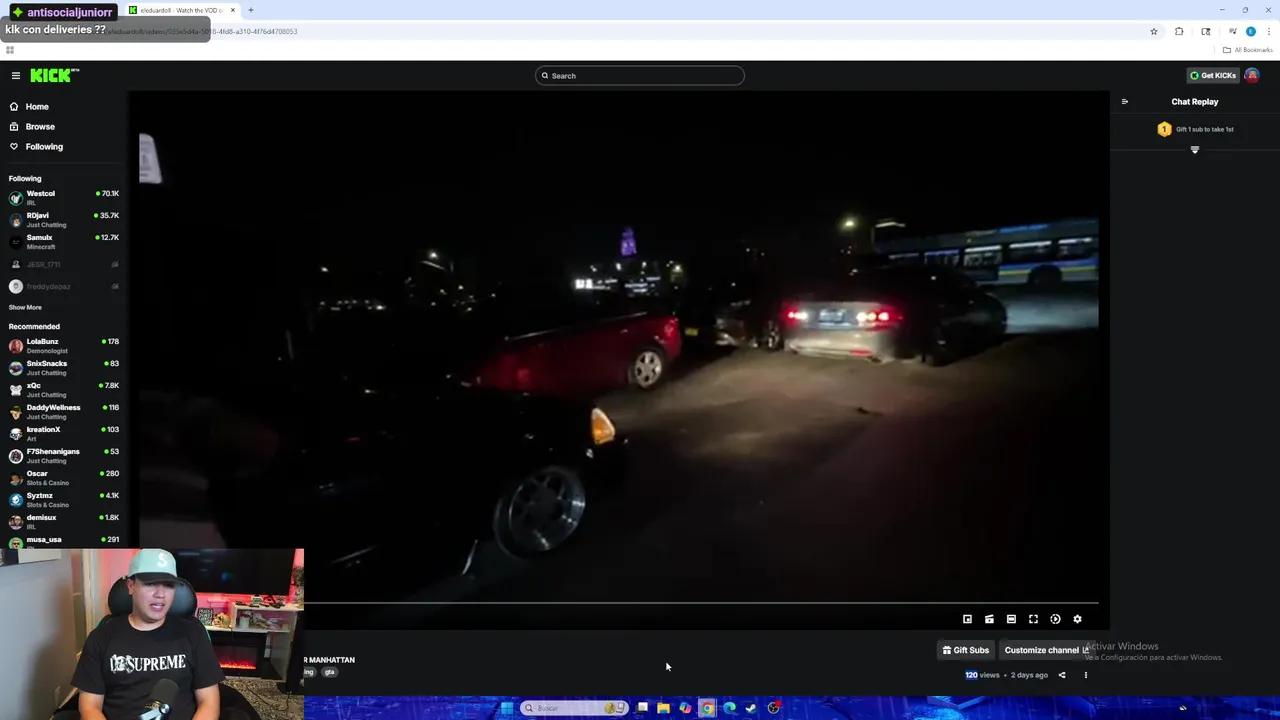
Task: Enter fullscreen video mode
Action: click(1033, 619)
